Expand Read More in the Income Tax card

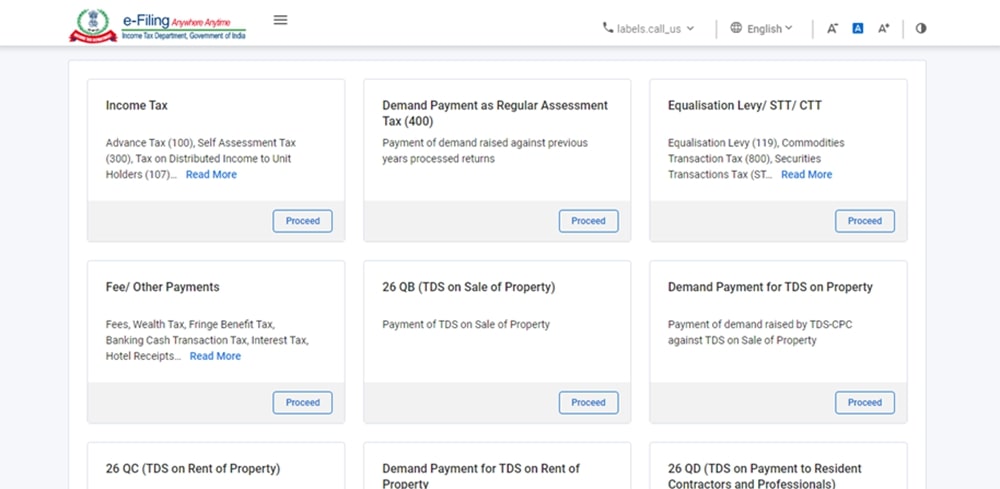coord(211,175)
